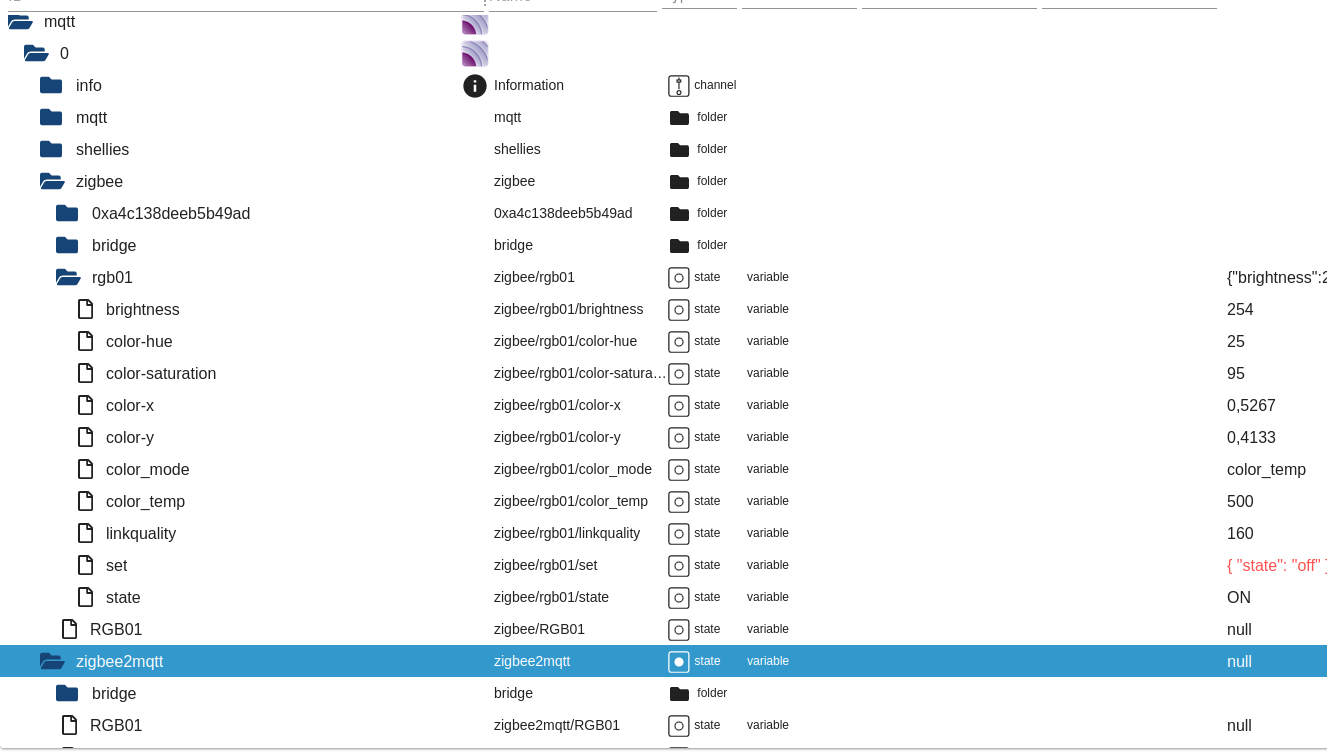This screenshot has height=753, width=1327.
Task: Expand the mqtt subfolder under 0
Action: click(x=51, y=117)
